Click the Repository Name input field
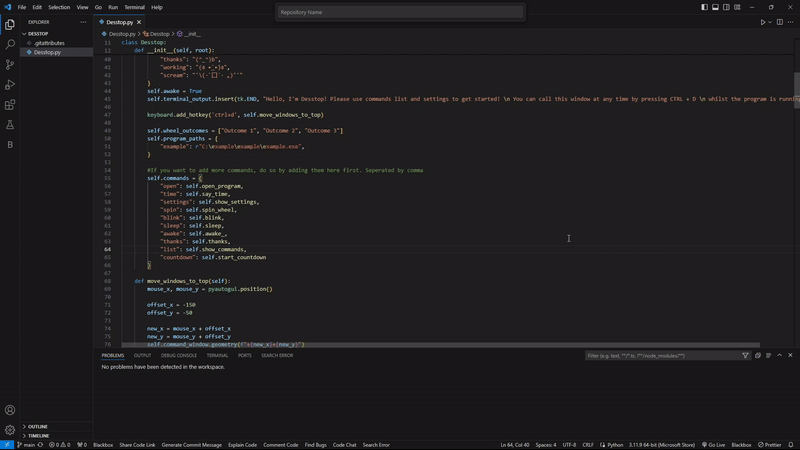The image size is (800, 450). (401, 12)
